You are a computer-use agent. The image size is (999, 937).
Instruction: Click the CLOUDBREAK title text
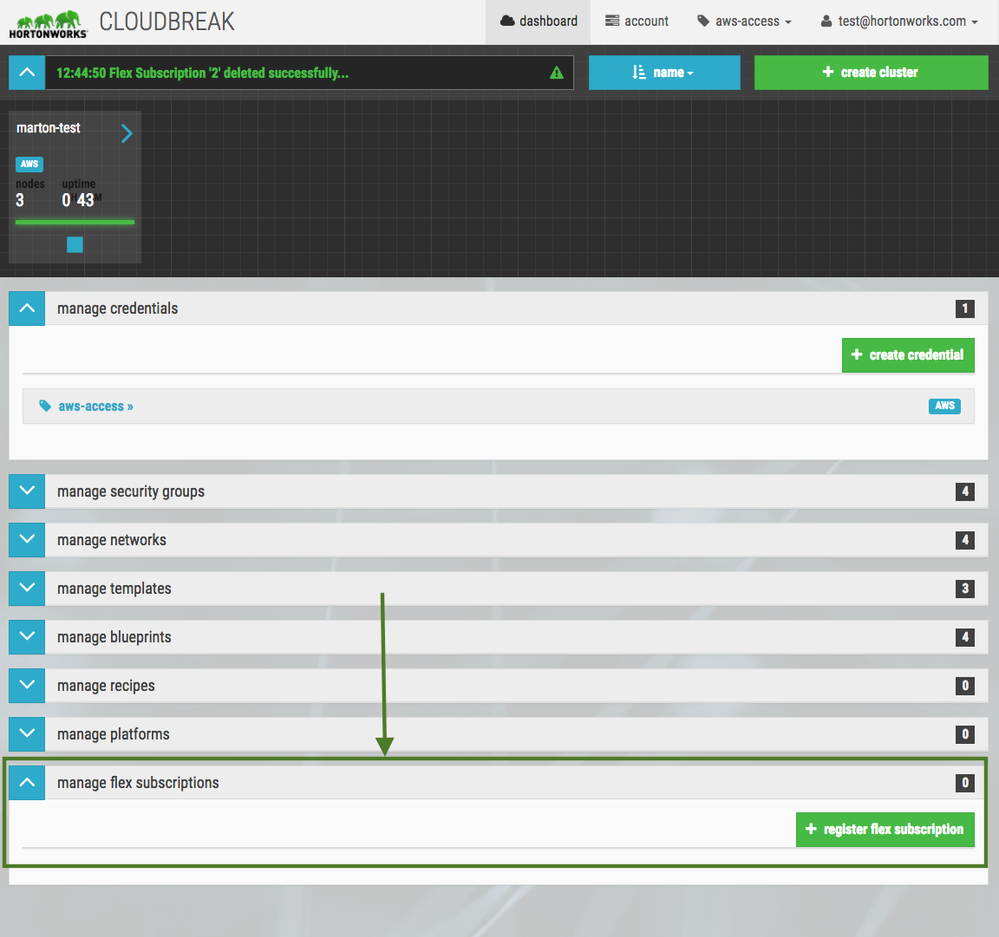point(167,22)
